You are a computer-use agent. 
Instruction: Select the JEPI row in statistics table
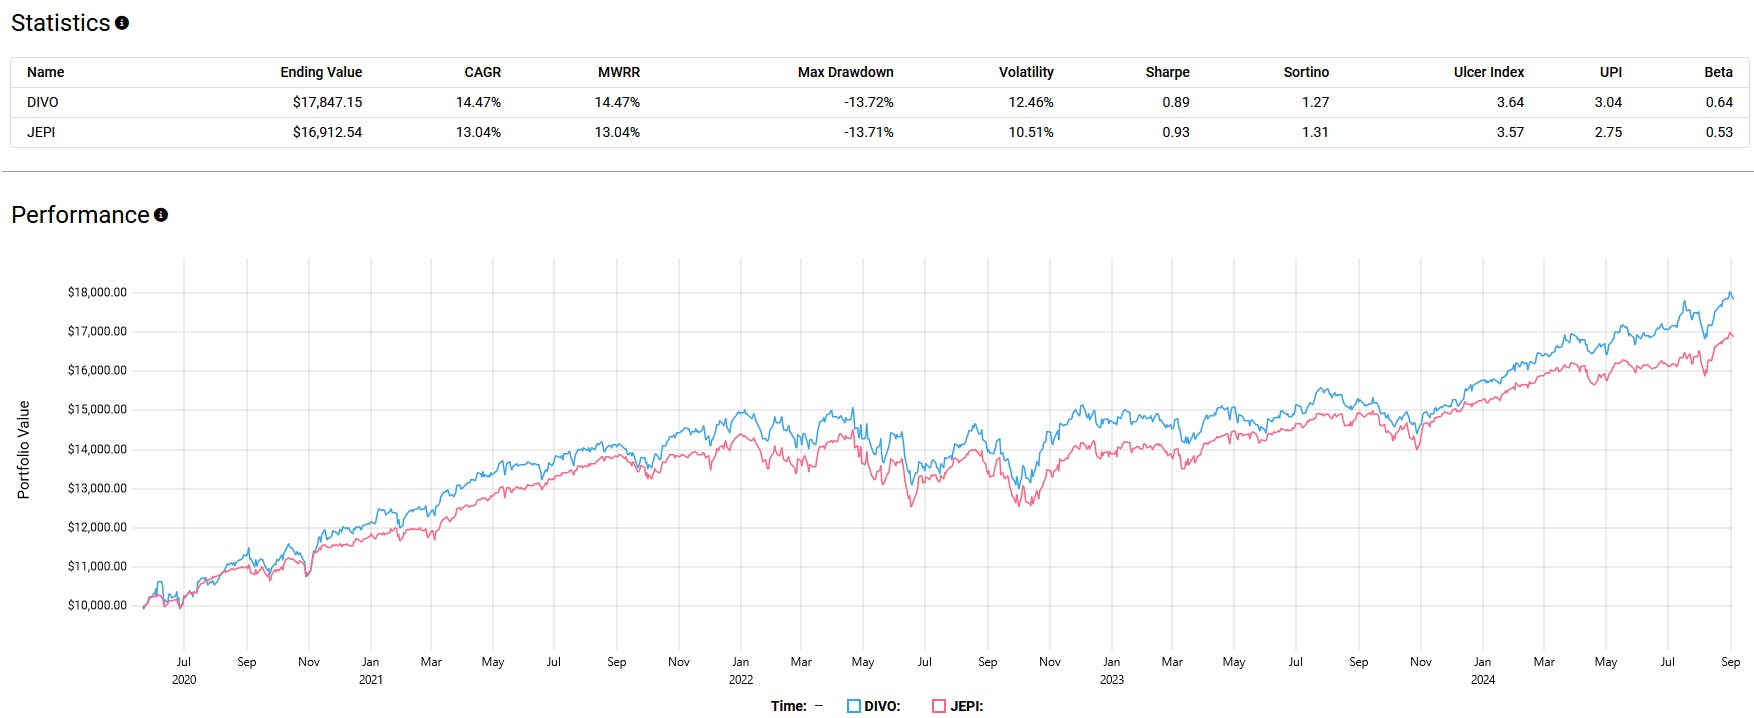coord(41,132)
